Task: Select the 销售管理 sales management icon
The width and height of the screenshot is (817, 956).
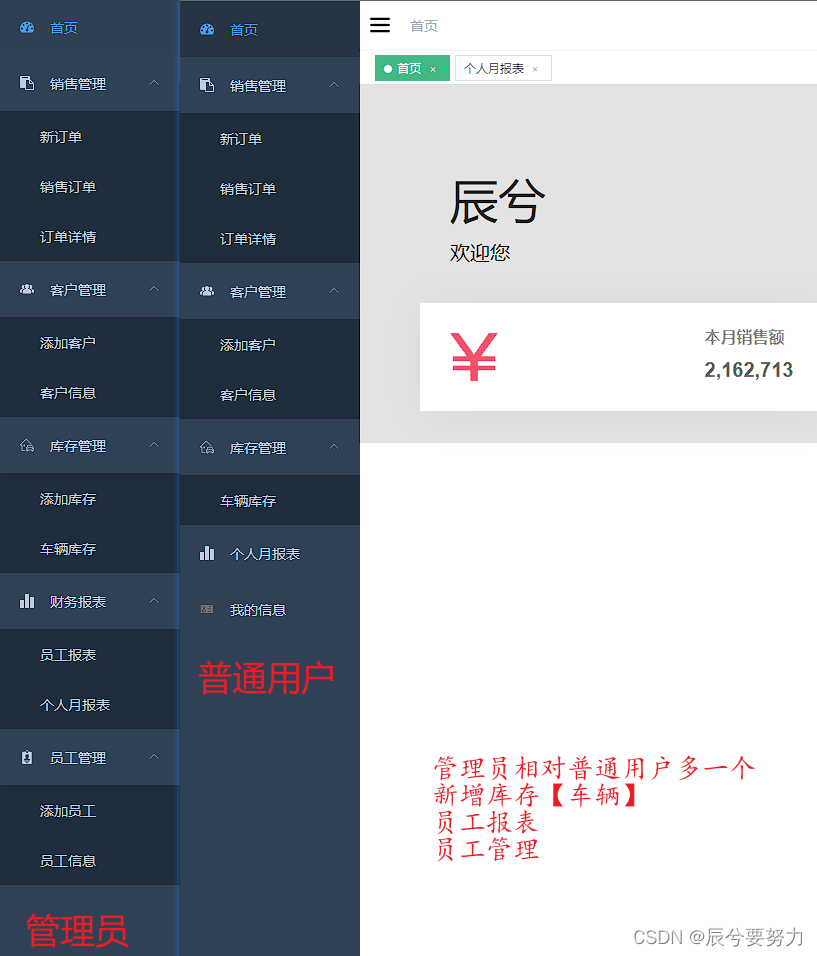Action: 27,84
